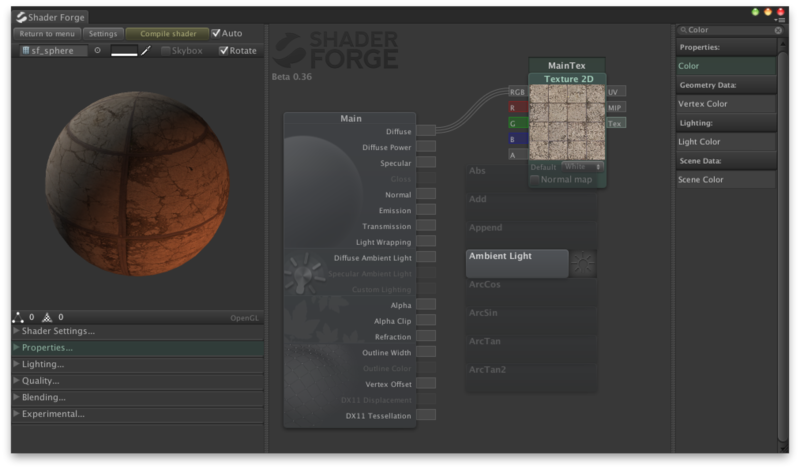Click the Ambient Light node button
The image size is (800, 469).
517,263
